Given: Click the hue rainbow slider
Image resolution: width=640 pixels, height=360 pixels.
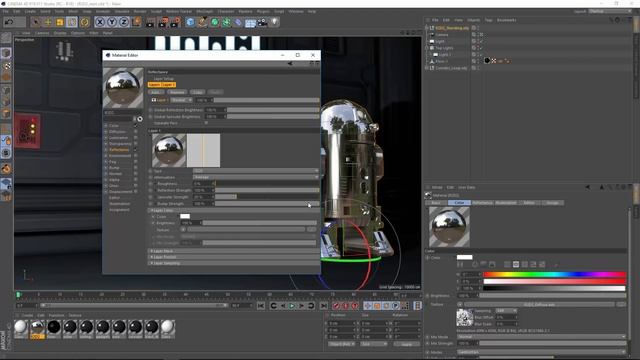Looking at the screenshot, I should [554, 275].
